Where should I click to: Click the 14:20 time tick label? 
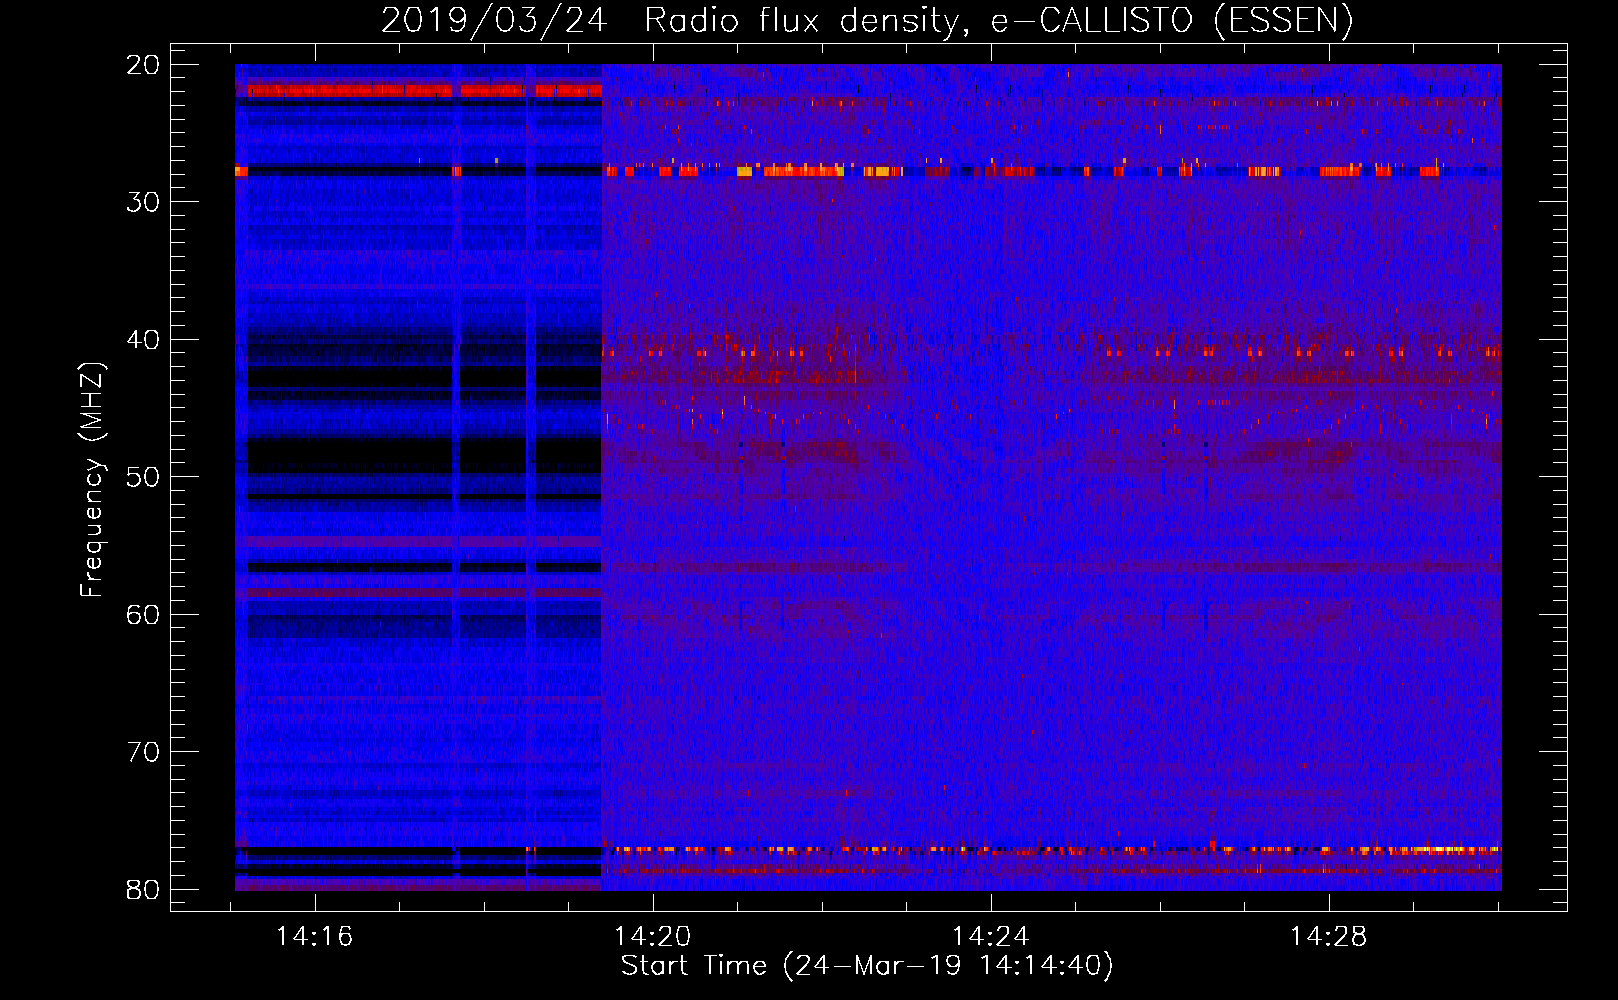click(x=653, y=937)
